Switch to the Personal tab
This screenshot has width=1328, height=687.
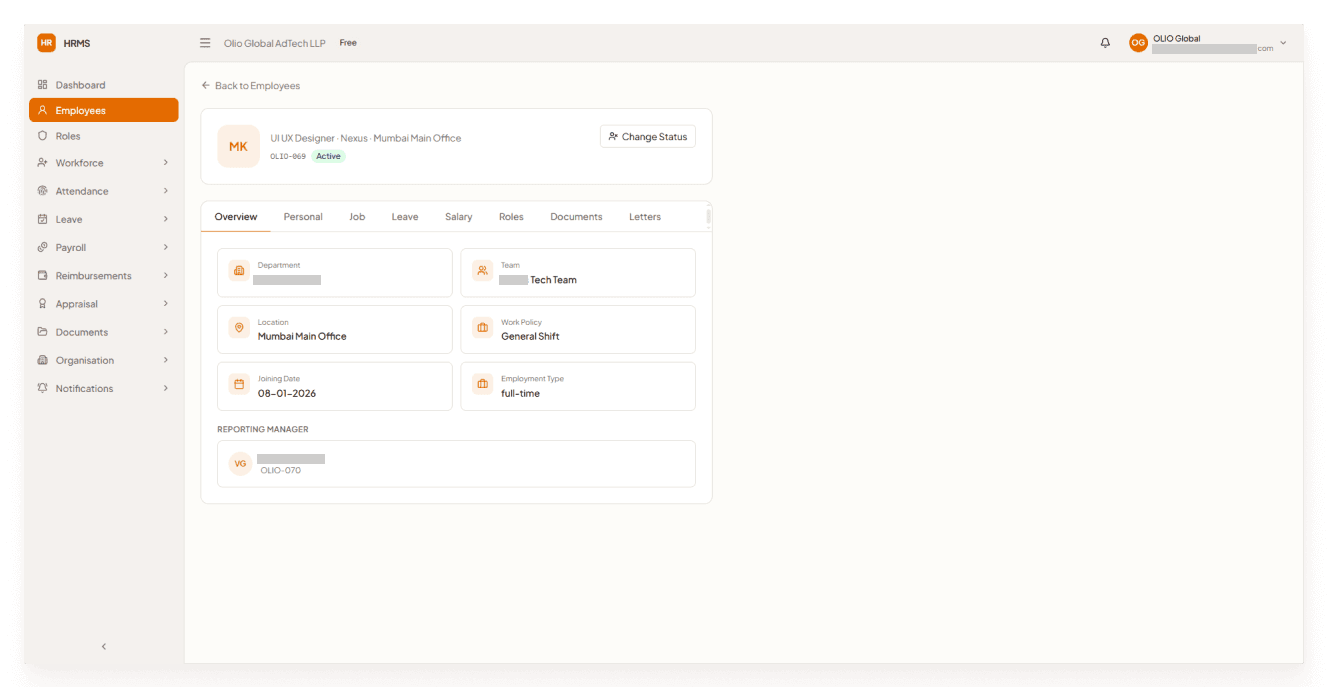303,217
